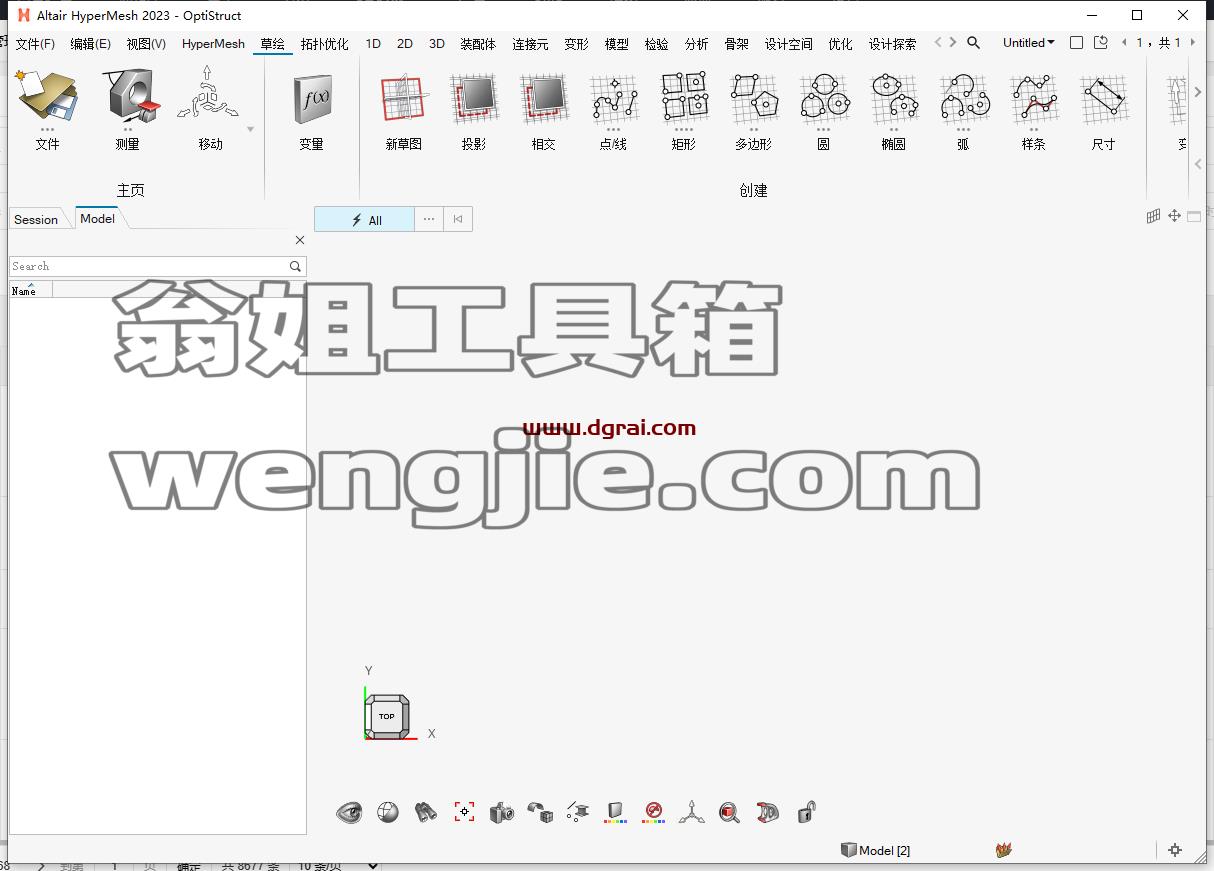Click the TOP view cube
Image resolution: width=1214 pixels, height=871 pixels.
[x=387, y=716]
